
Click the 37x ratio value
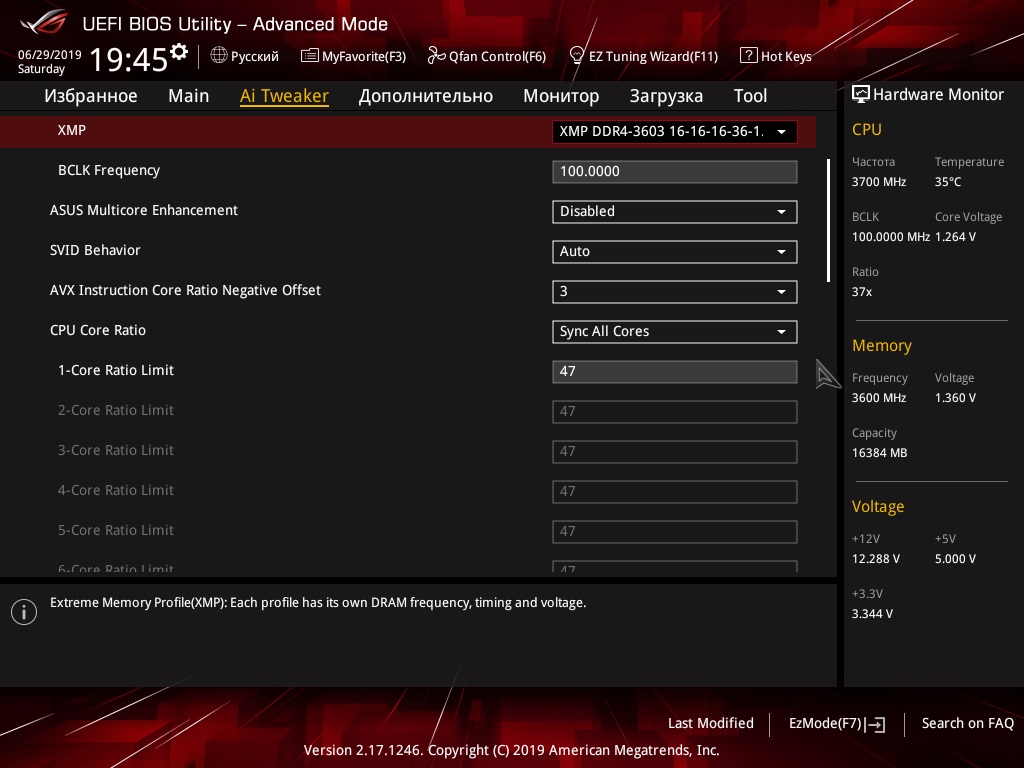[x=861, y=292]
